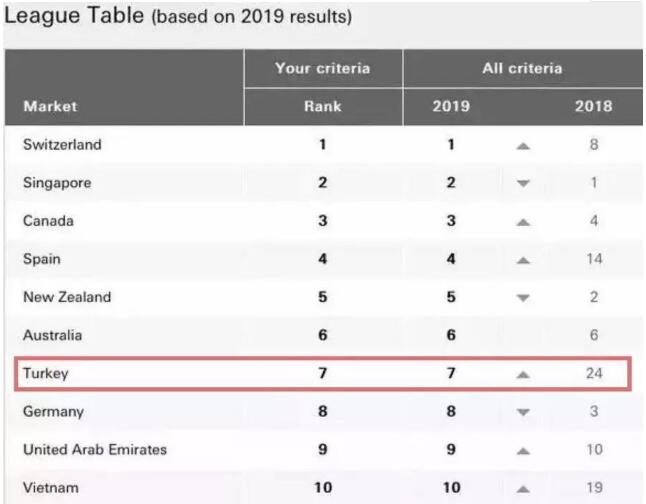Select the Market column header

[50, 106]
